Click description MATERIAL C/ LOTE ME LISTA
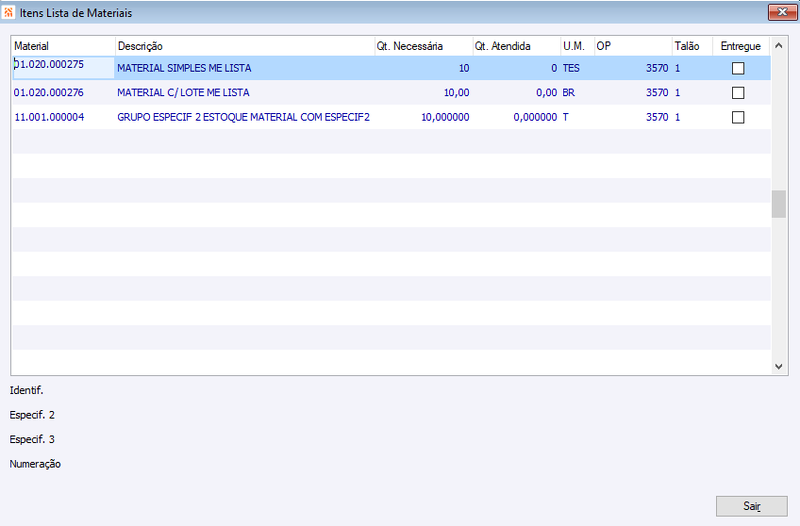Image resolution: width=800 pixels, height=526 pixels. pos(183,92)
